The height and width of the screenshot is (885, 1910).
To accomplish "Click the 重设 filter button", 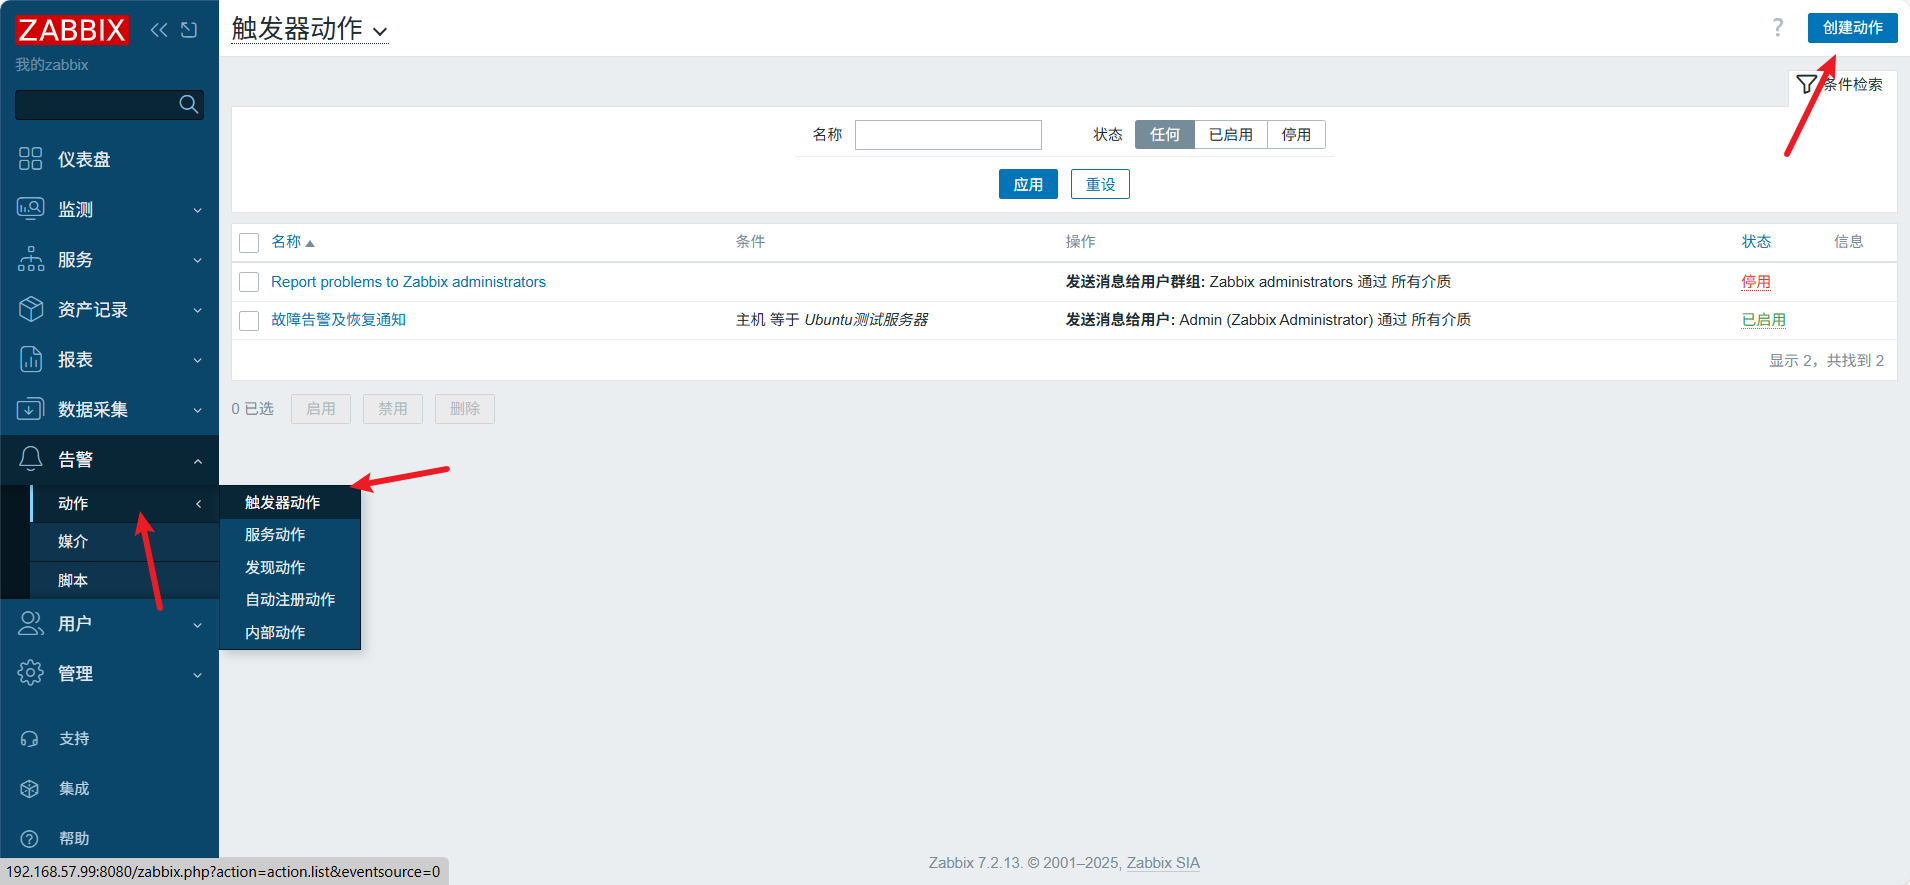I will 1100,184.
